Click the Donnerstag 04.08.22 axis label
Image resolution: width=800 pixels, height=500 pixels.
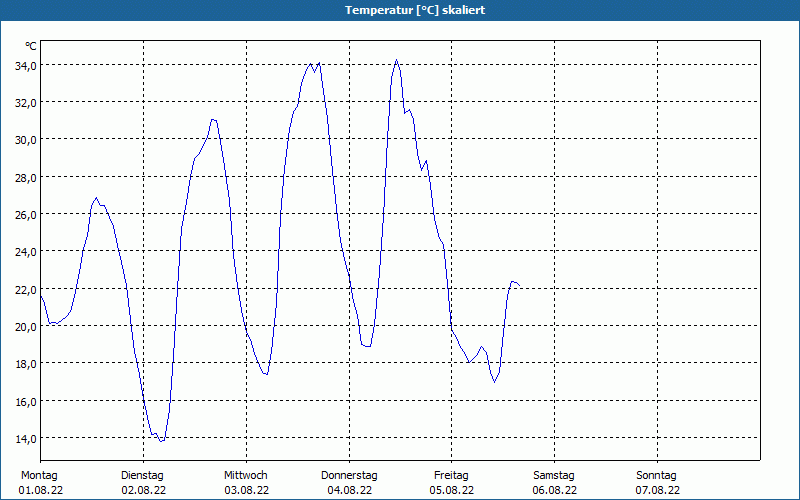click(349, 483)
